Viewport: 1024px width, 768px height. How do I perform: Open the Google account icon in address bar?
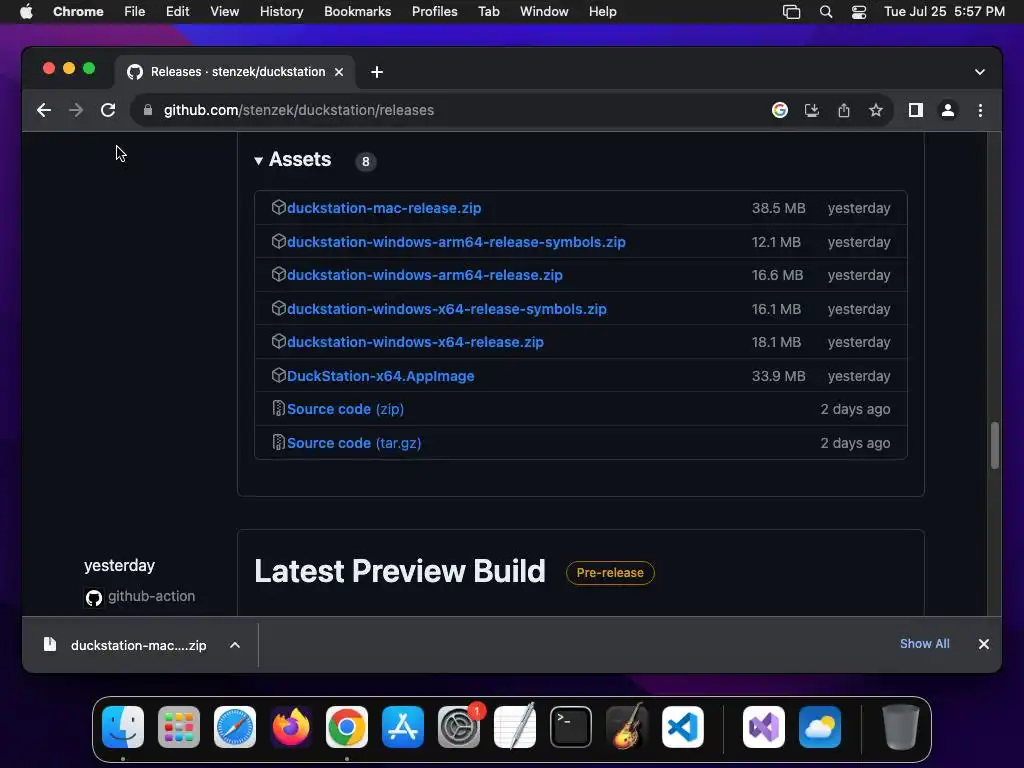[780, 110]
